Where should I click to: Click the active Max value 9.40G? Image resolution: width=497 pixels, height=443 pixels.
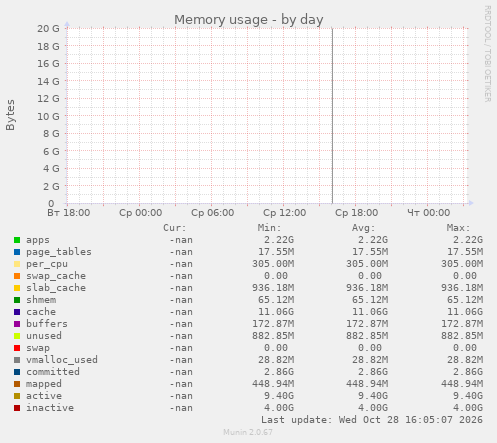tap(468, 396)
